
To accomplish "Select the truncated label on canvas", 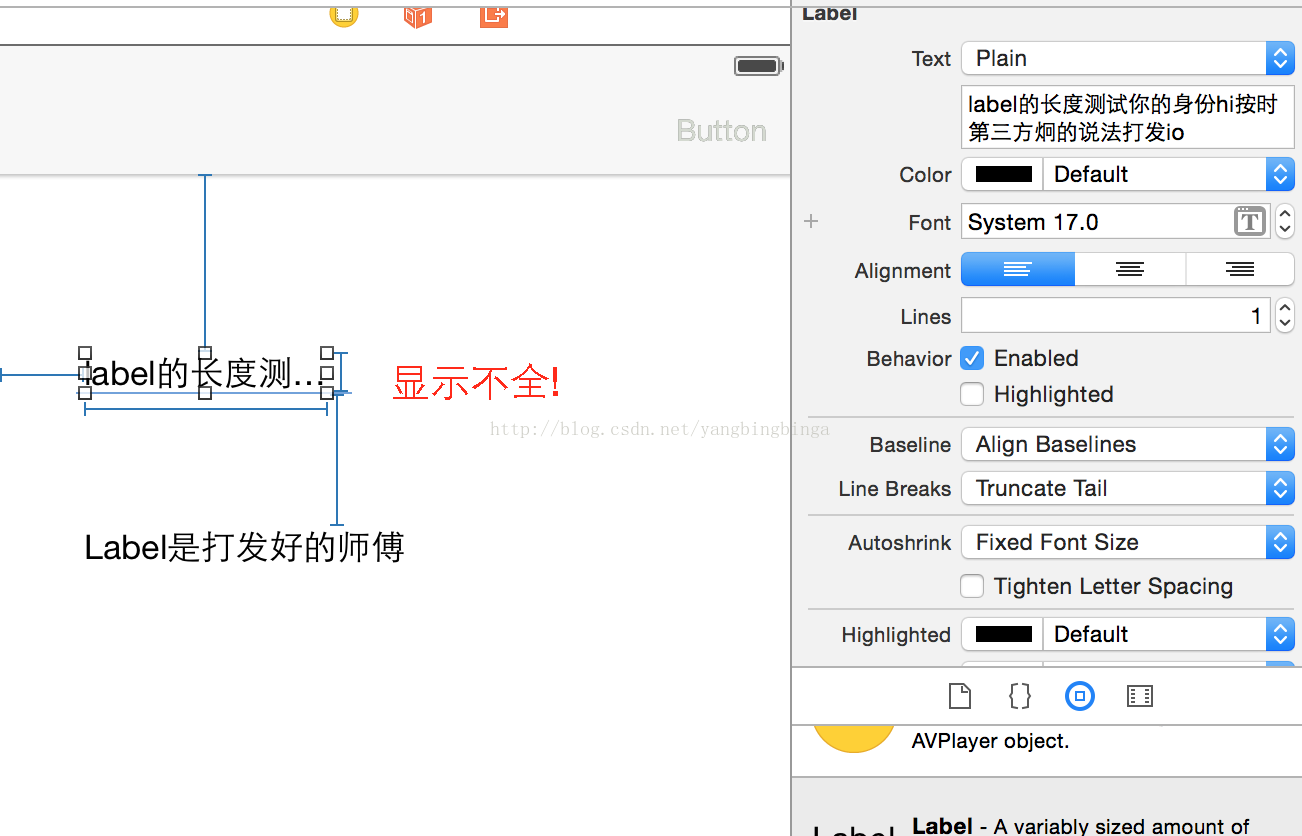I will (x=206, y=374).
